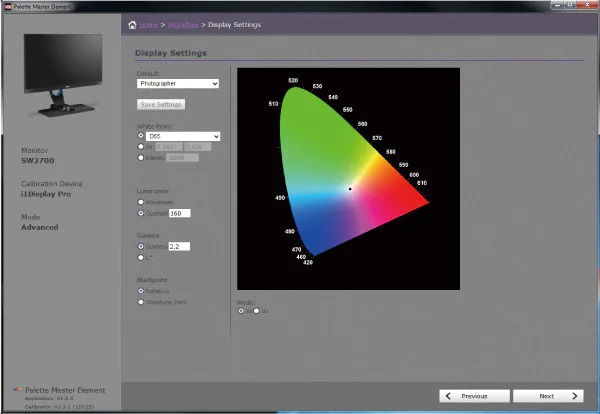Image resolution: width=600 pixels, height=414 pixels.
Task: Switch chromaticity diagram mode to uv
Action: click(x=256, y=311)
